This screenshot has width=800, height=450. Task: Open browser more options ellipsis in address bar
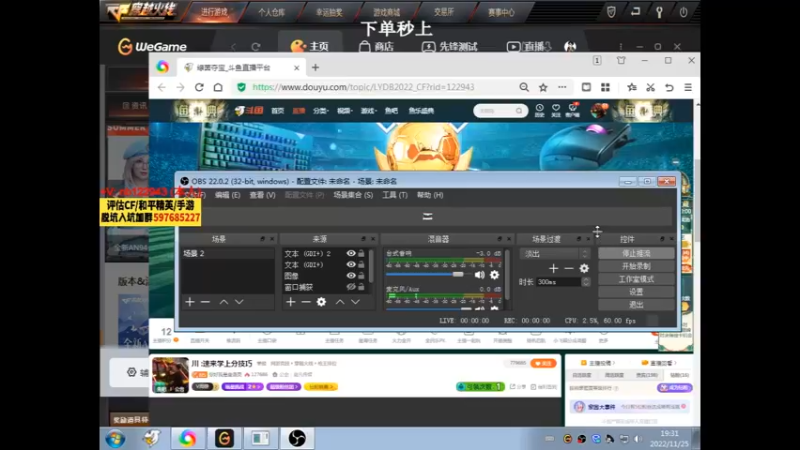562,87
